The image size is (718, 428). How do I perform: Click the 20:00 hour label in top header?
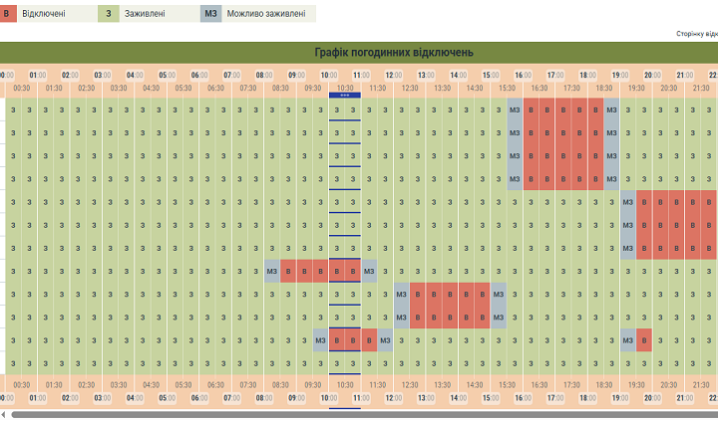click(x=652, y=75)
